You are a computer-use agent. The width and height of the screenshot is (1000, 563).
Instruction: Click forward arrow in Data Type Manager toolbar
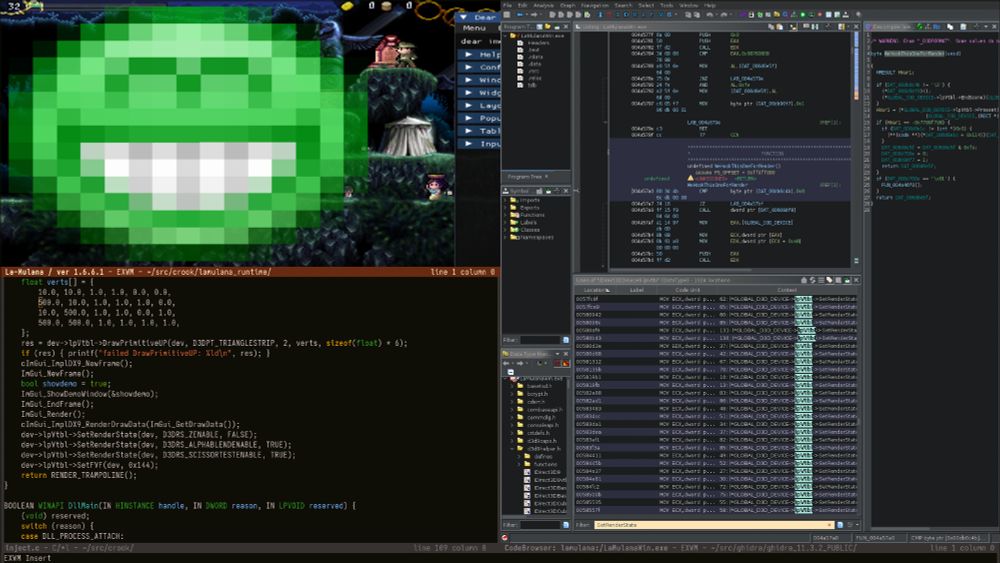[520, 363]
